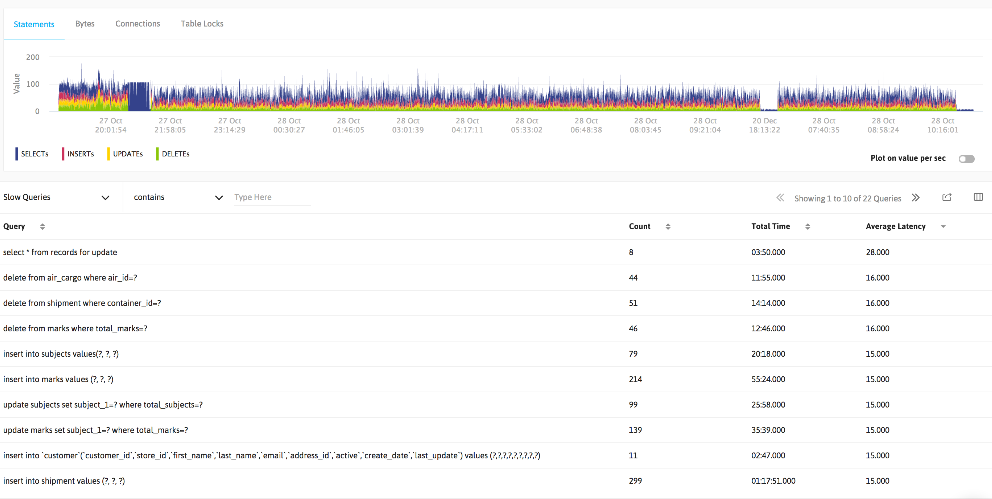Select the 'select * from records' query row
Screen dimensions: 992x499
(x=496, y=252)
